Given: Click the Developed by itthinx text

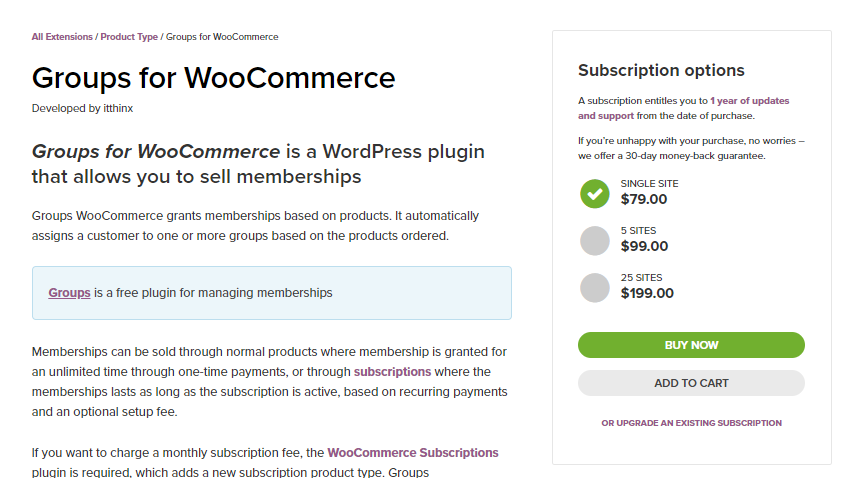Looking at the screenshot, I should tap(78, 107).
